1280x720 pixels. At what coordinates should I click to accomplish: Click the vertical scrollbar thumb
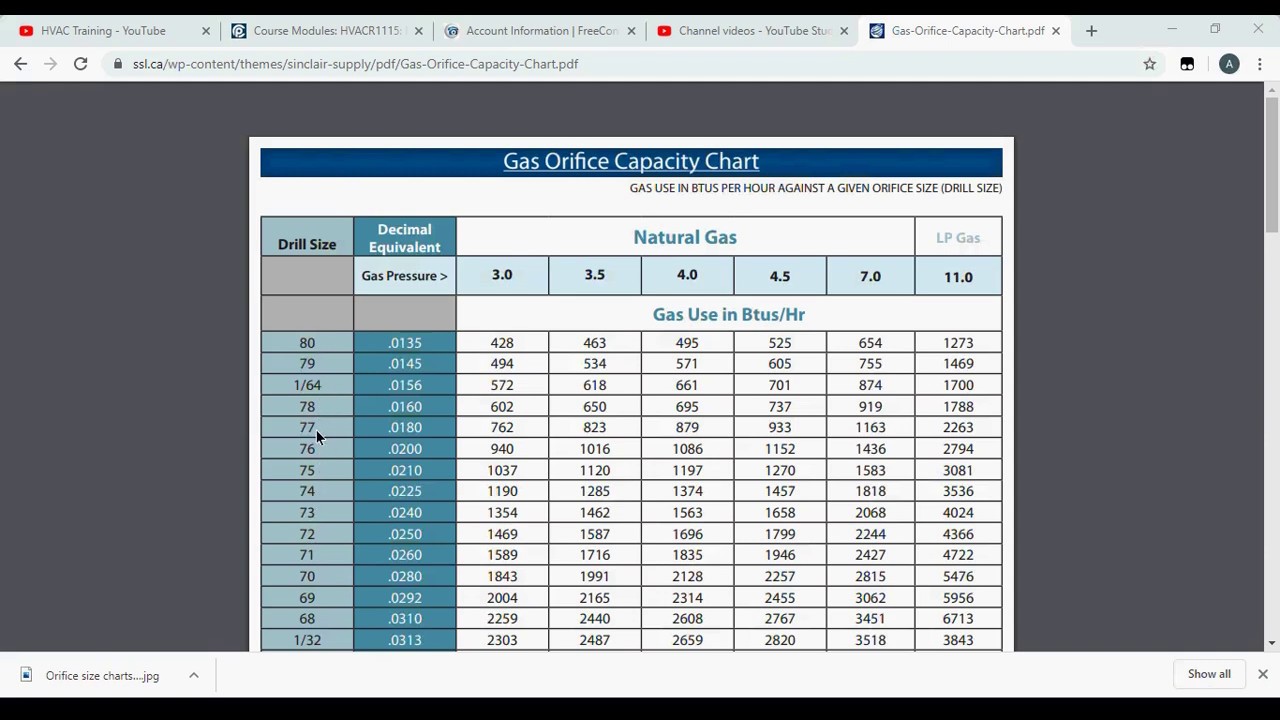pos(1272,165)
